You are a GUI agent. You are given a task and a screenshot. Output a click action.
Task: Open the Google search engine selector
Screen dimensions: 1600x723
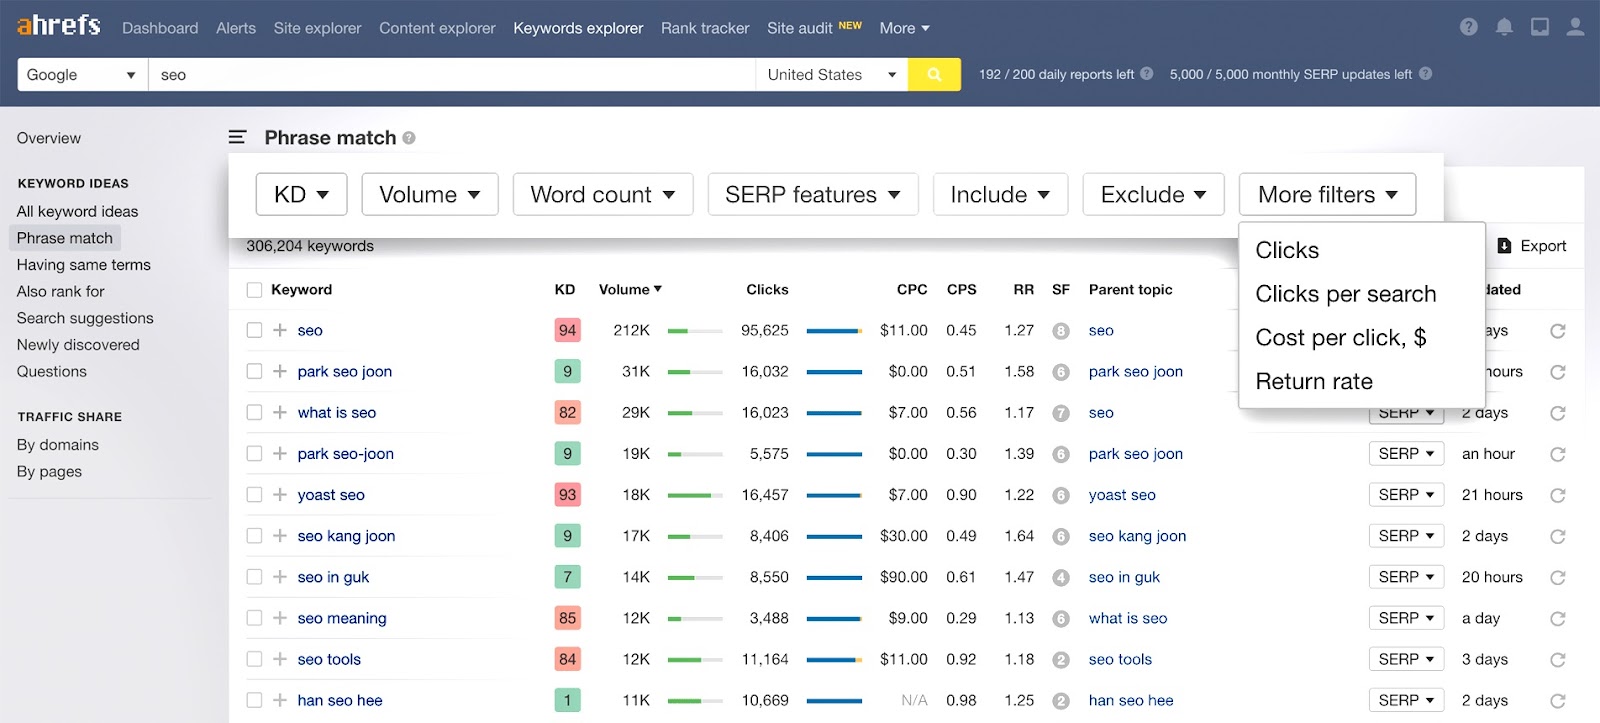(x=83, y=74)
